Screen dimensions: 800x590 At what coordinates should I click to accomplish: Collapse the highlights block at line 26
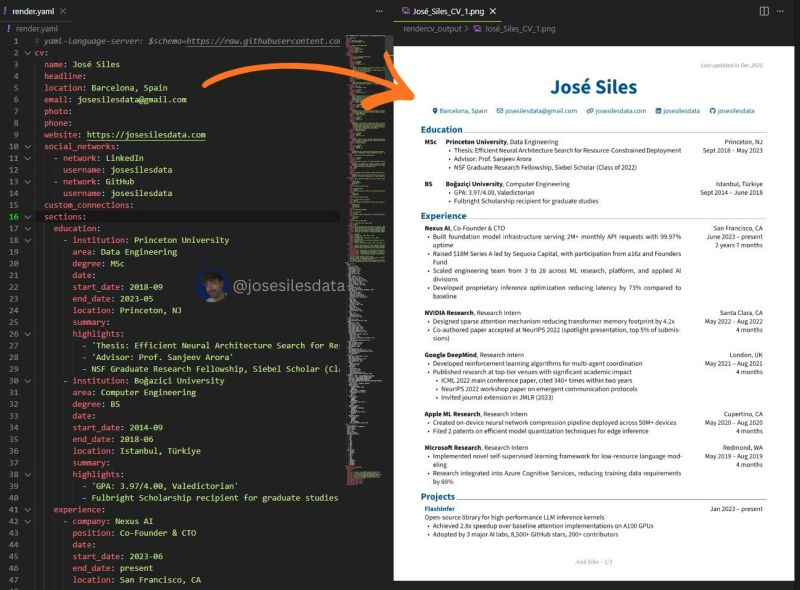click(x=28, y=334)
